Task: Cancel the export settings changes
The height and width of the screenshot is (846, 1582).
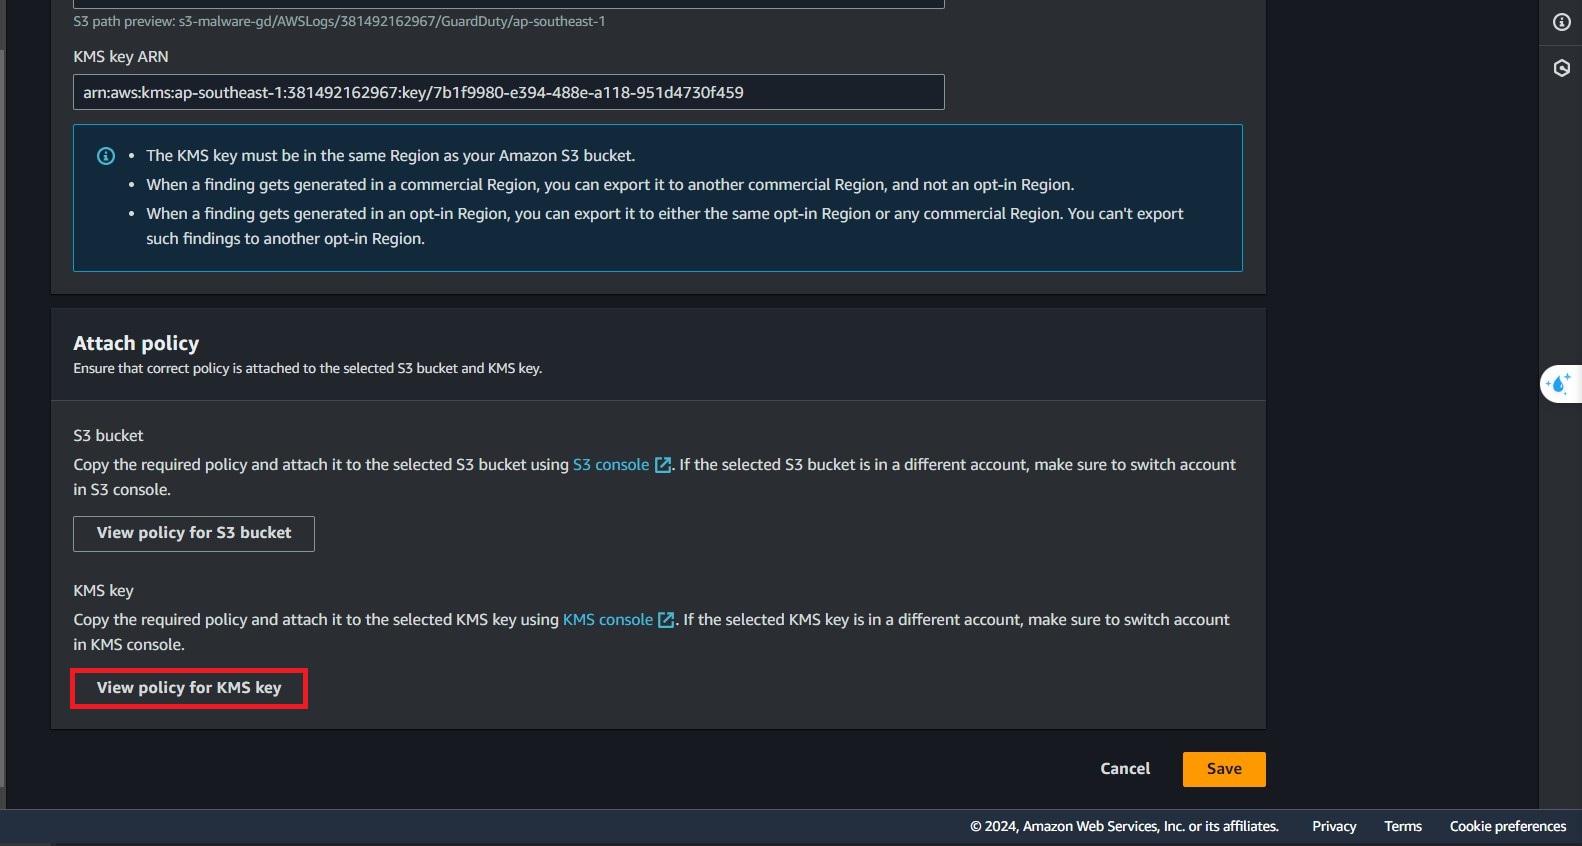Action: (x=1125, y=769)
